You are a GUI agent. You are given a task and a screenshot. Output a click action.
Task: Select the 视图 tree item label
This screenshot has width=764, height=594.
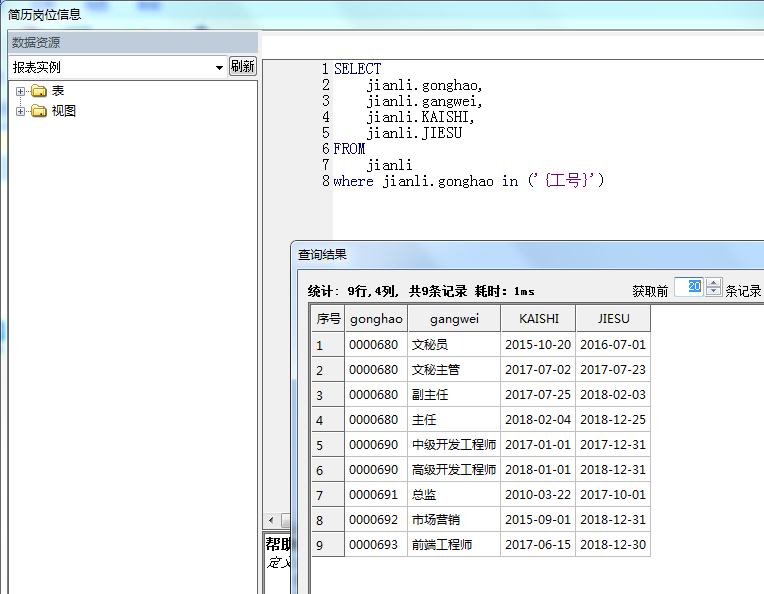click(64, 111)
